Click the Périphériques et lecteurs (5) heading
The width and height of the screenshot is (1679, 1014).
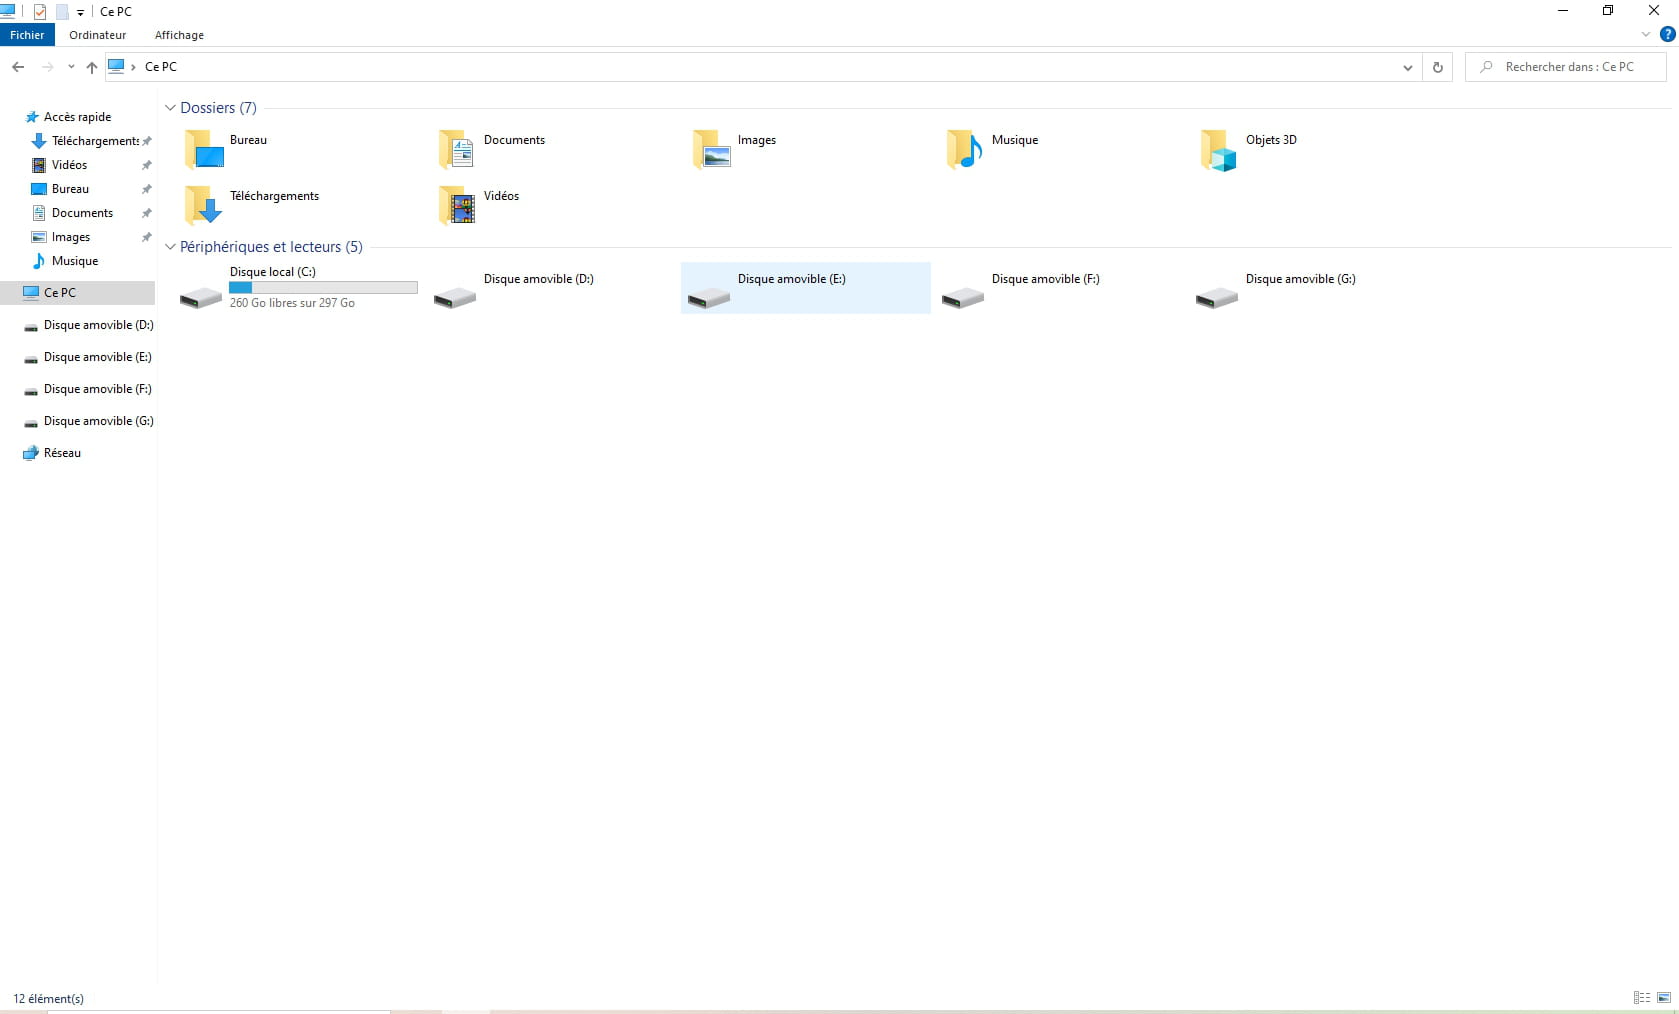[x=271, y=247]
